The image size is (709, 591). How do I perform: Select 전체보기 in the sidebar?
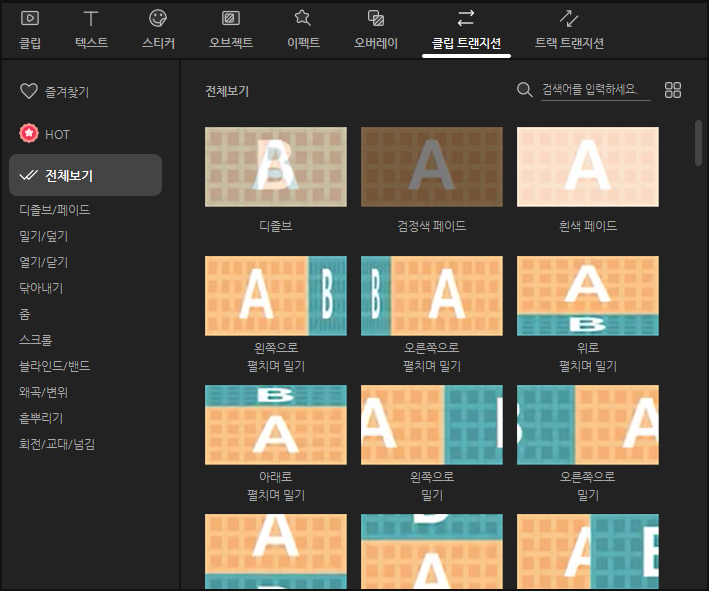[85, 175]
